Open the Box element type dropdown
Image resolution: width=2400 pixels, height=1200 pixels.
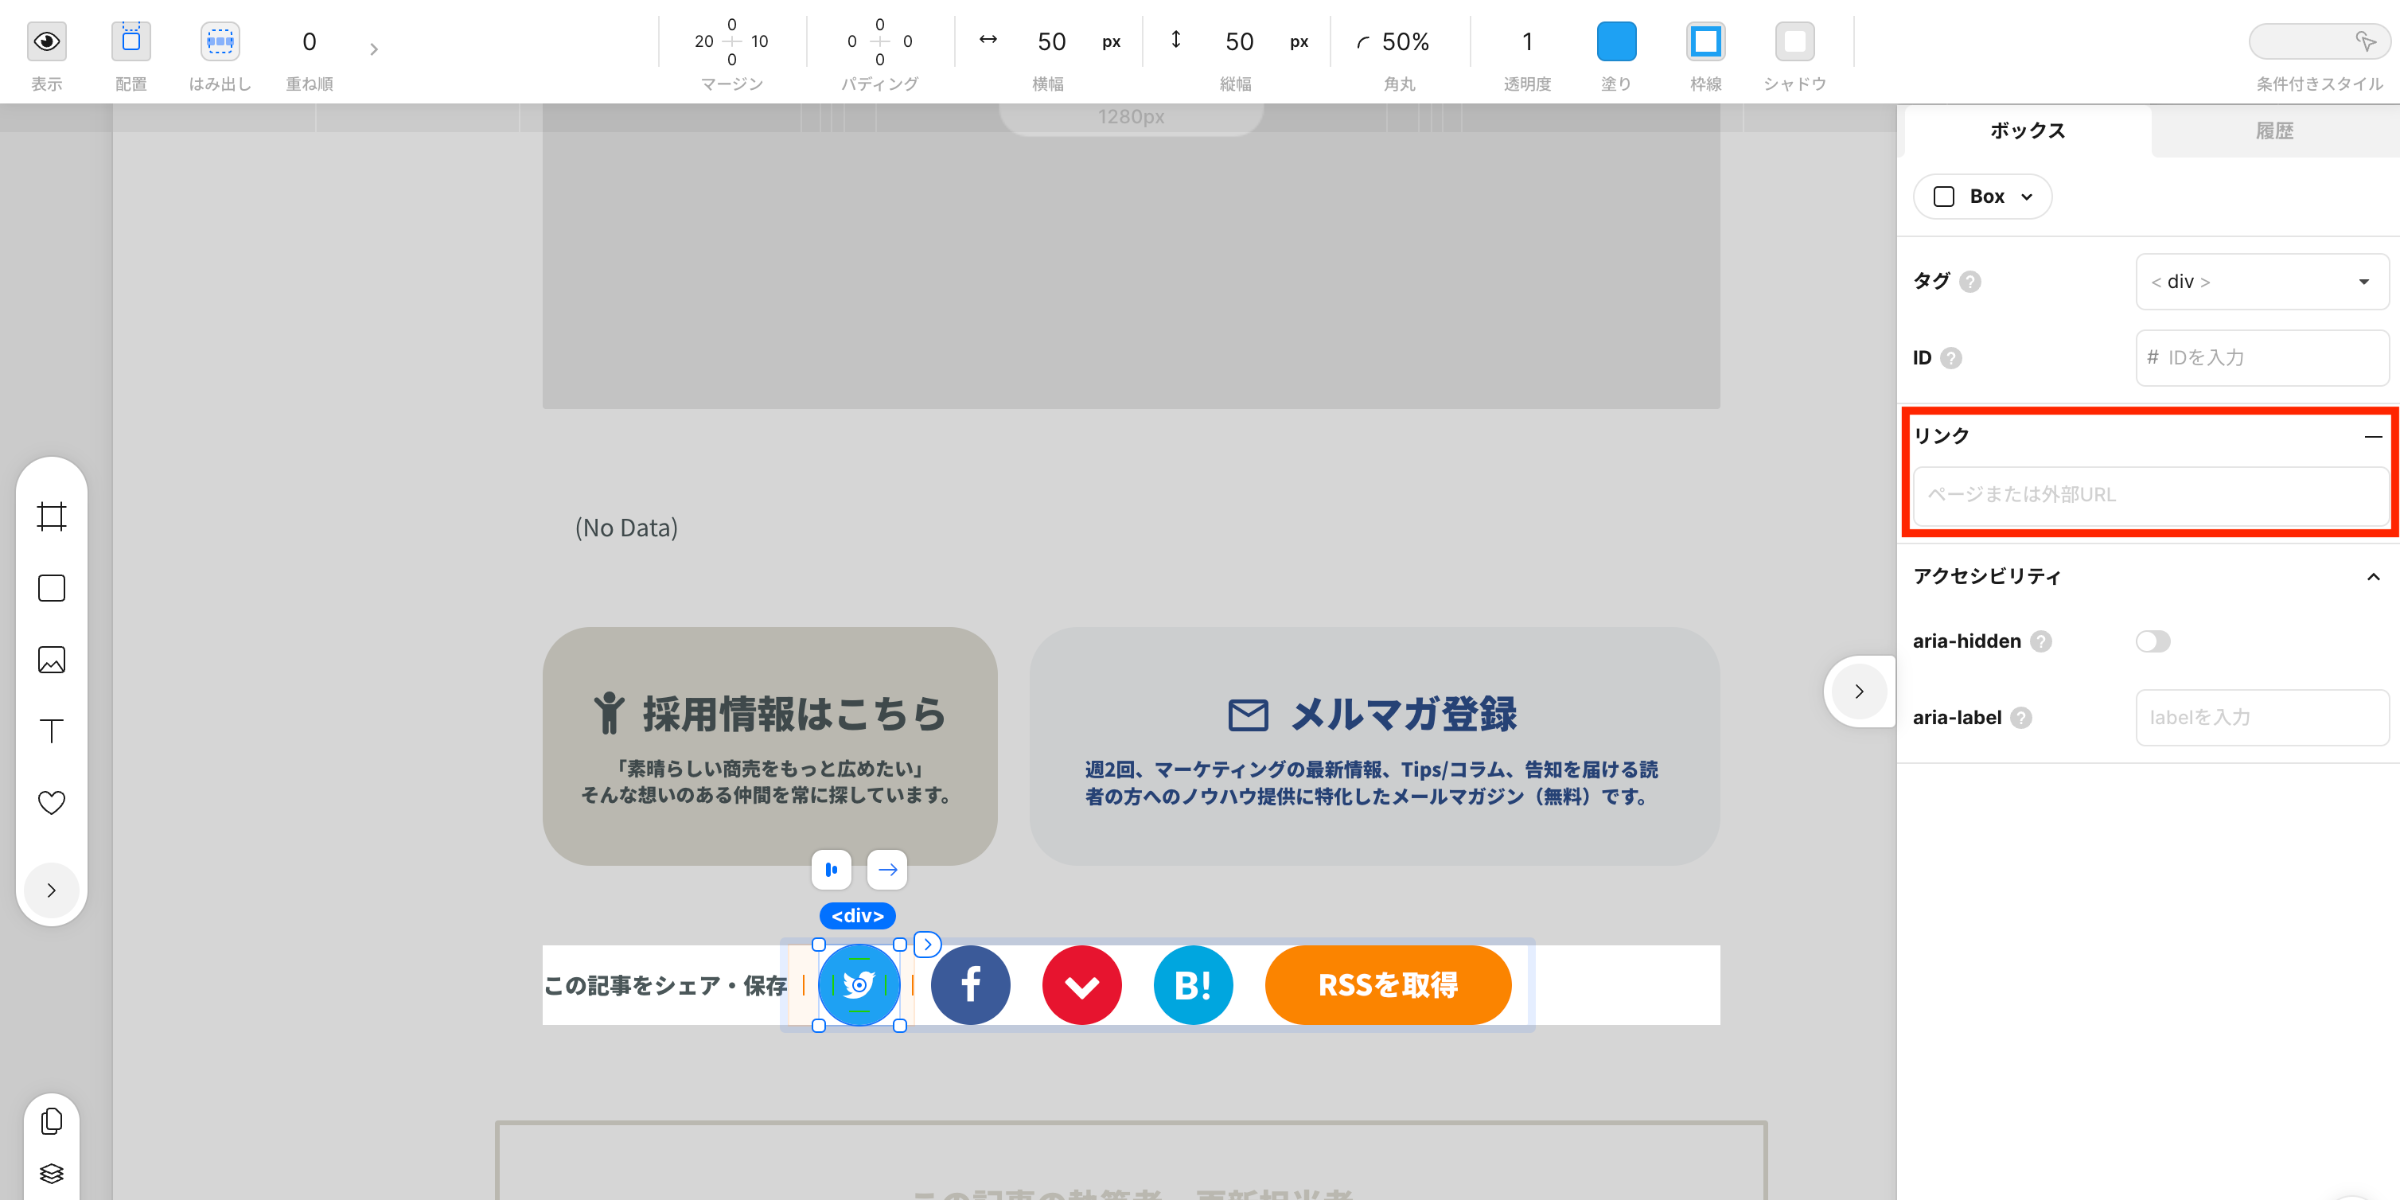tap(1983, 196)
